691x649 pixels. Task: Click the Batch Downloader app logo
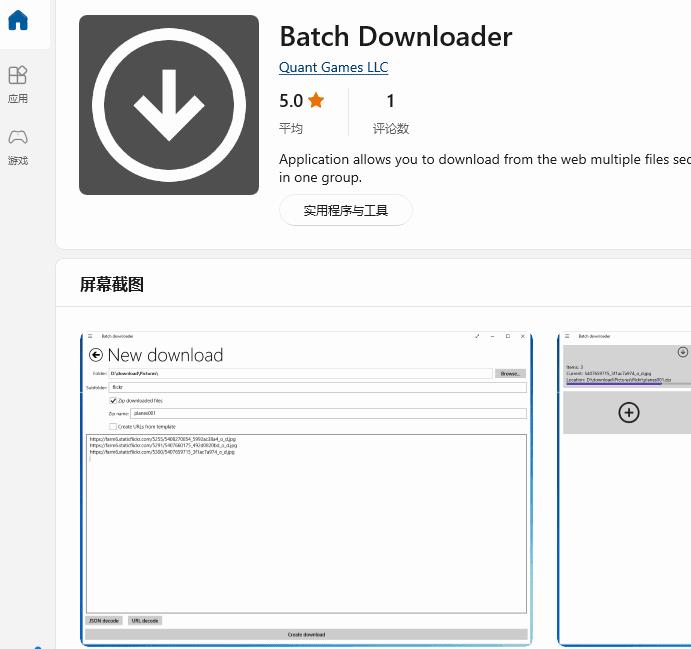[x=169, y=105]
